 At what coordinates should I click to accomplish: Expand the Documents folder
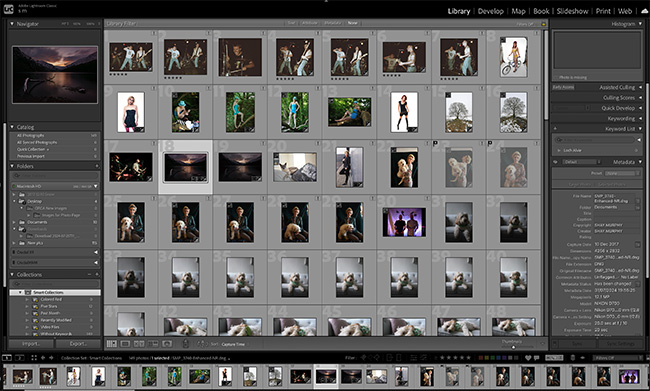pos(14,222)
